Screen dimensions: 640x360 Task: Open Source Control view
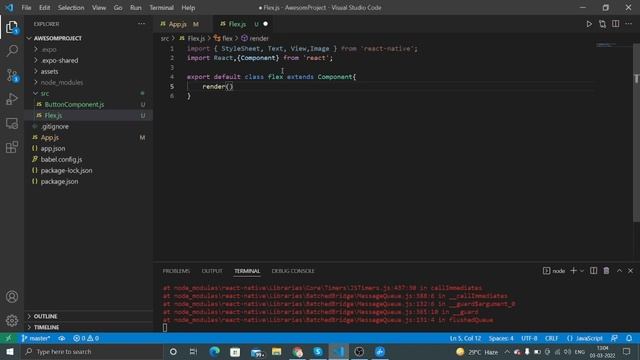tap(12, 75)
